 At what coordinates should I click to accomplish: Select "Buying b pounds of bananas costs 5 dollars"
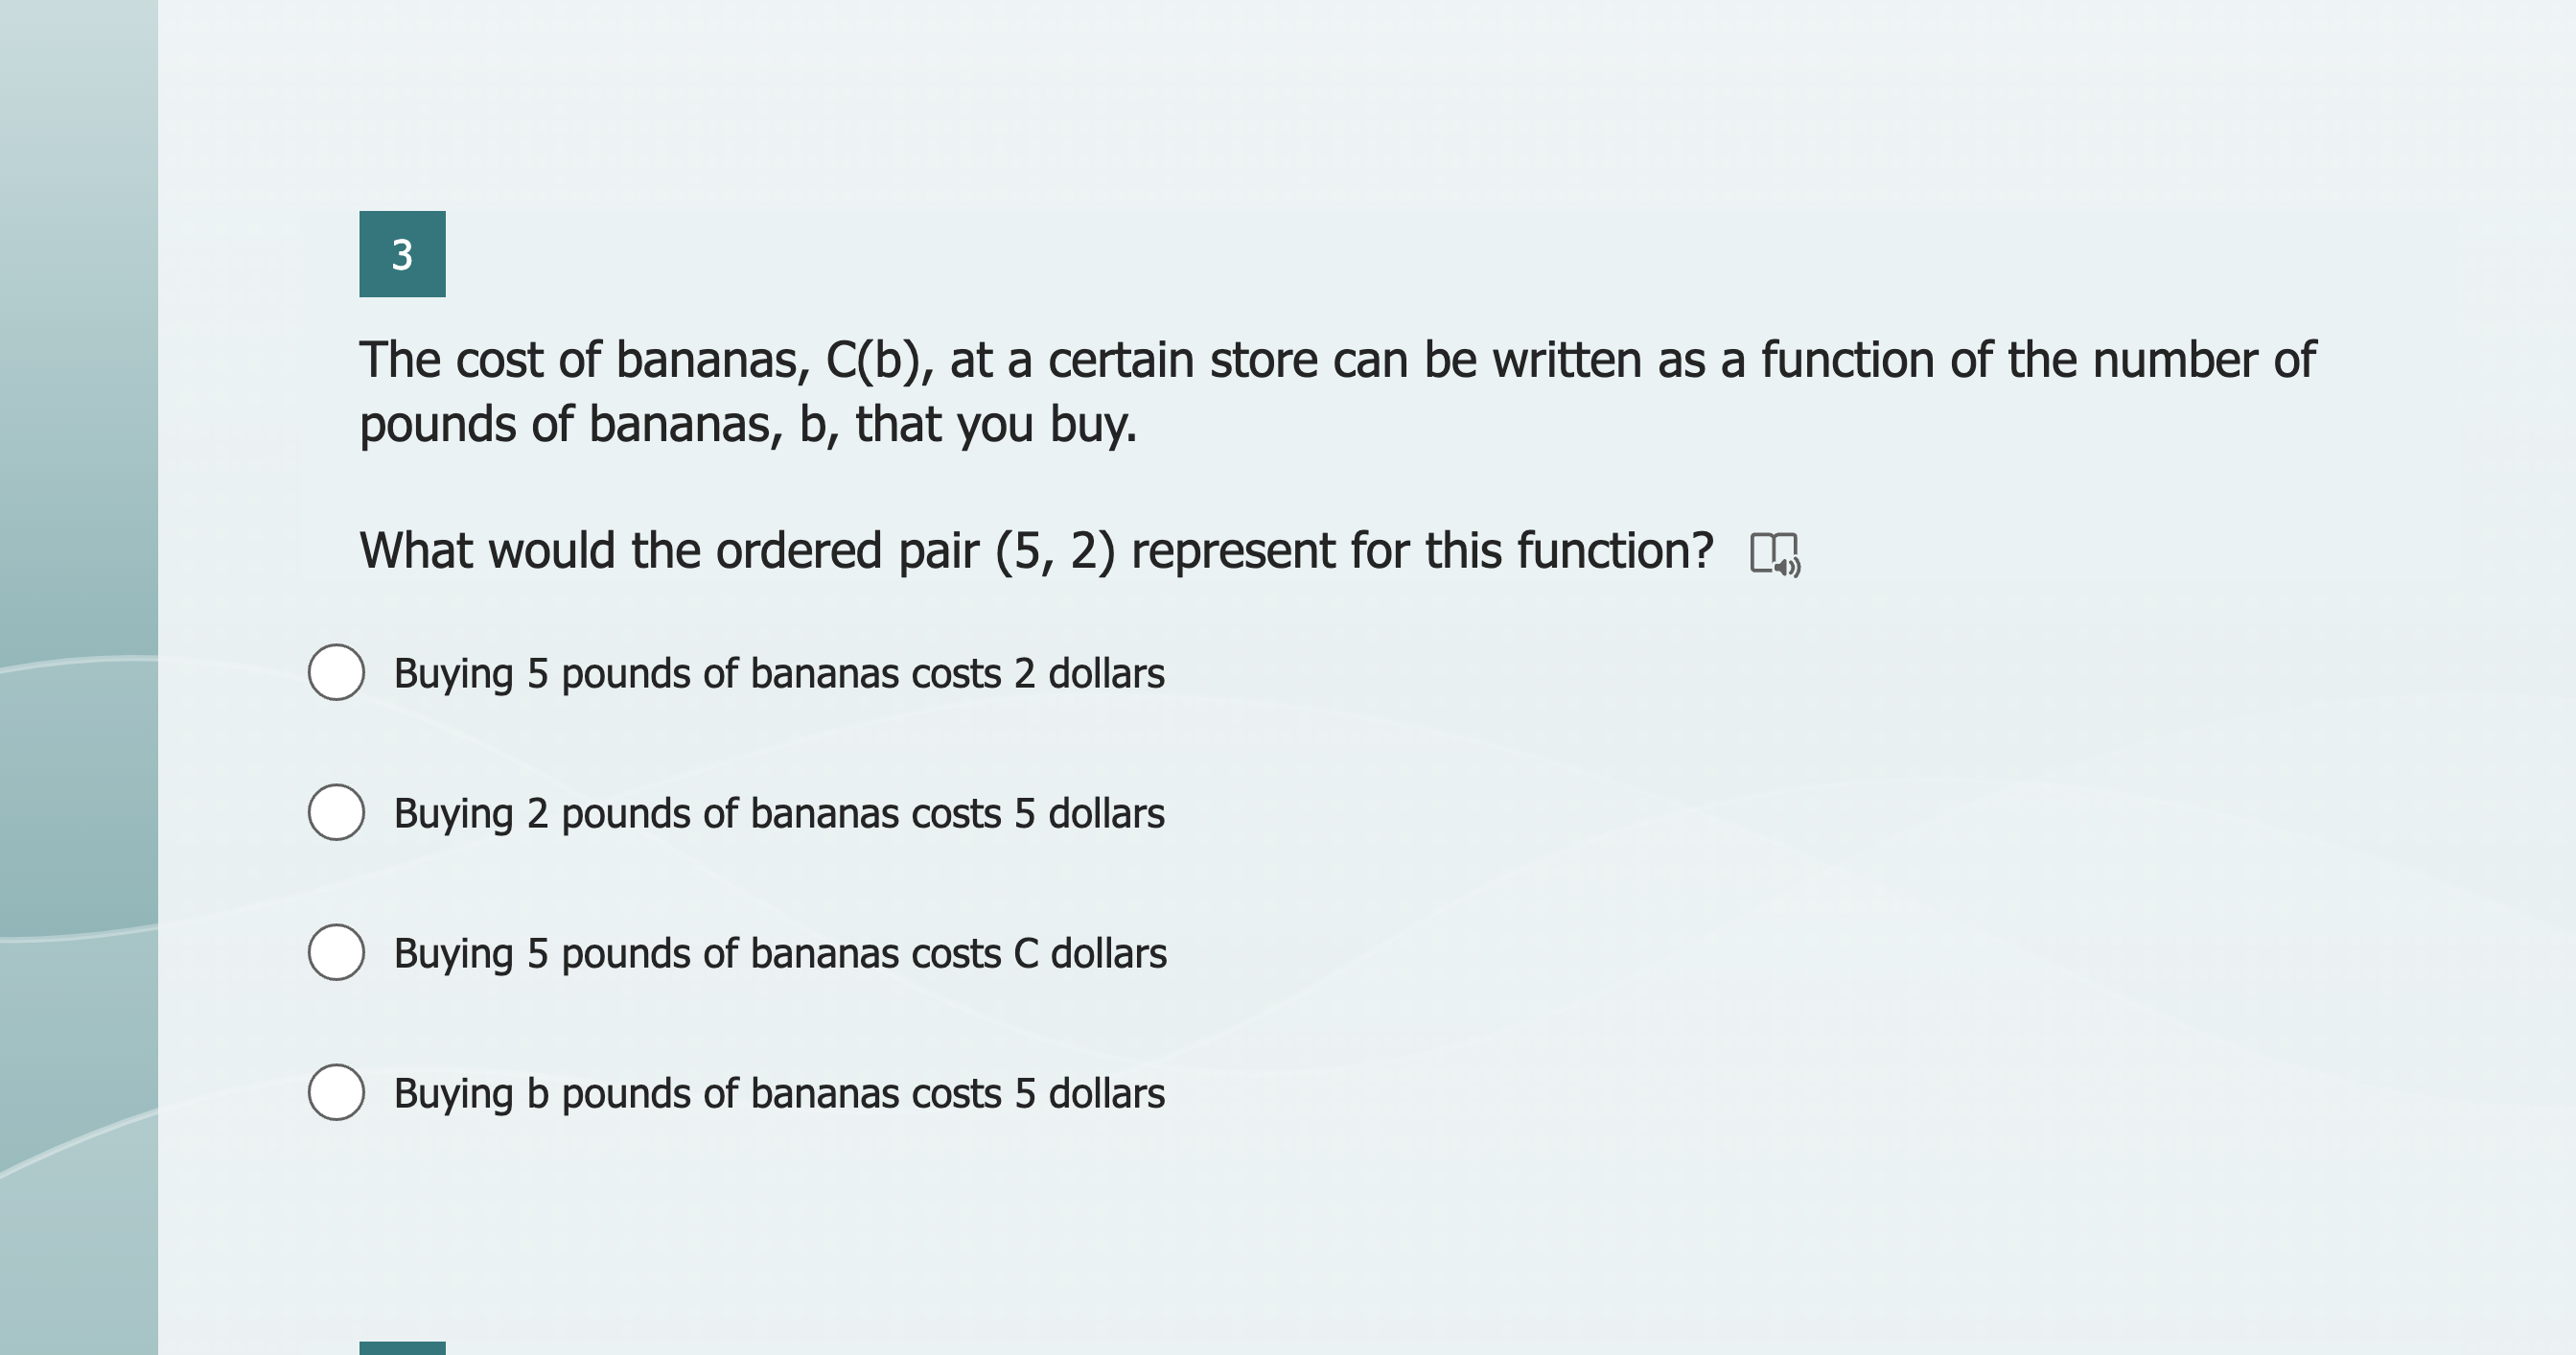(x=337, y=1093)
